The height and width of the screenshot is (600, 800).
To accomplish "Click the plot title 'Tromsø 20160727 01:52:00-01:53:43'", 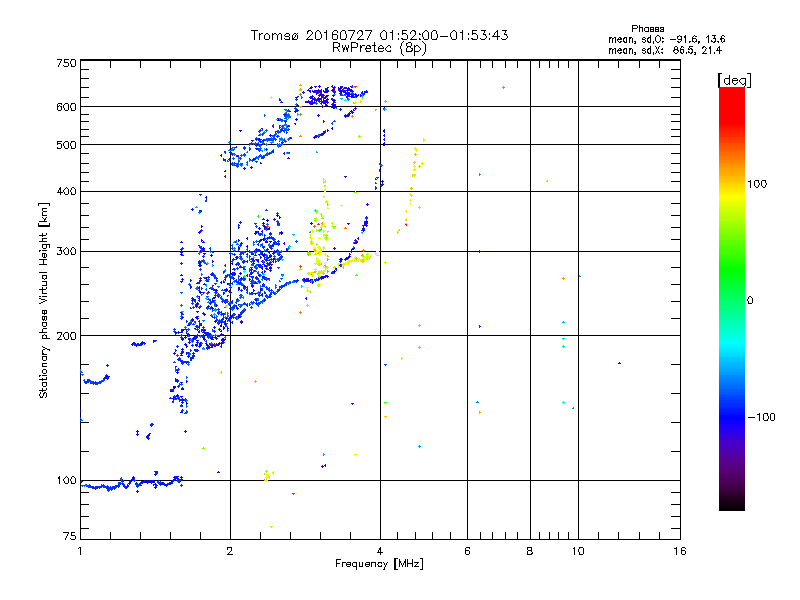I will coord(379,35).
